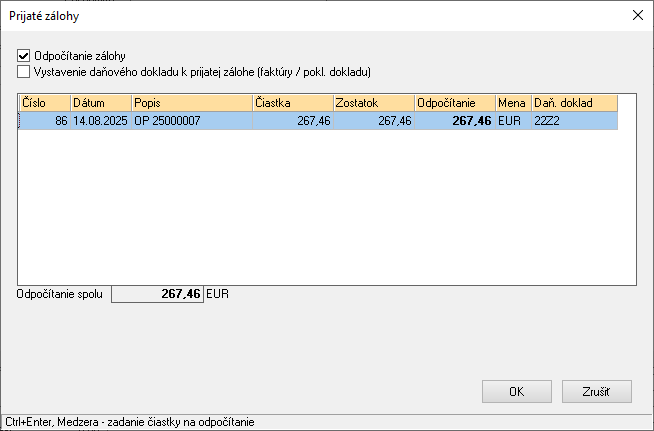Click the EUR currency cell in the row
Viewport: 654px width, 431px height.
coord(512,121)
